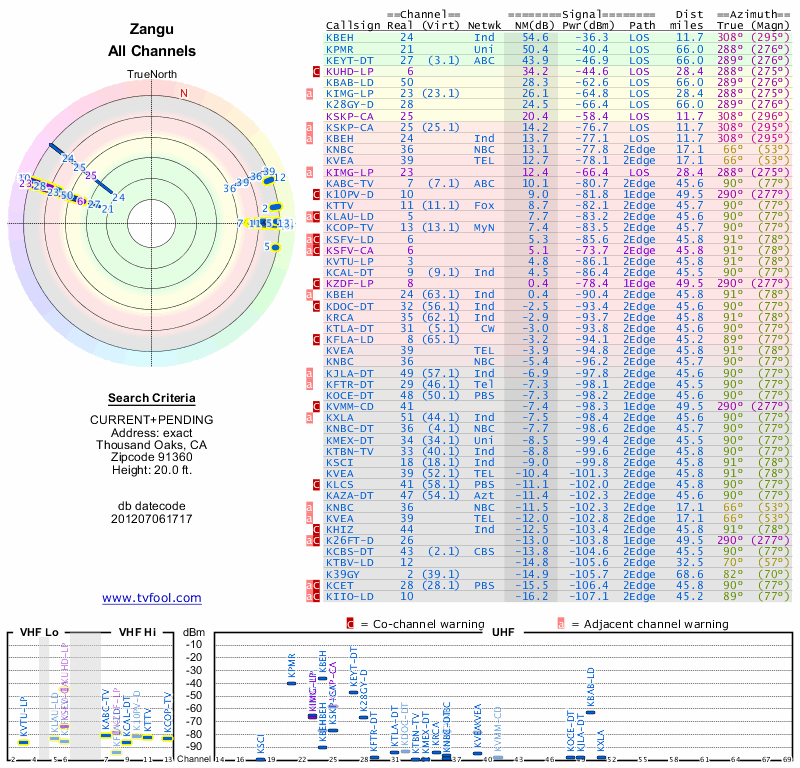This screenshot has height=768, width=800.
Task: Click the KBAB-LD marker in UHF chart
Action: coord(590,712)
